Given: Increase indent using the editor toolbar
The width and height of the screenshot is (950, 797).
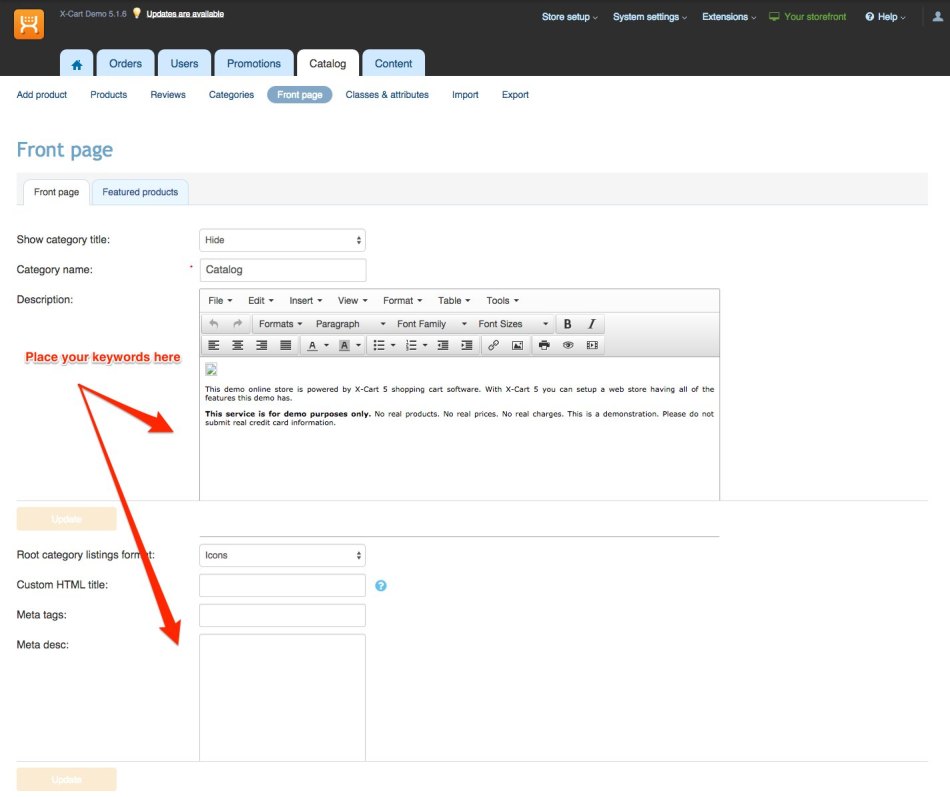Looking at the screenshot, I should (x=465, y=345).
